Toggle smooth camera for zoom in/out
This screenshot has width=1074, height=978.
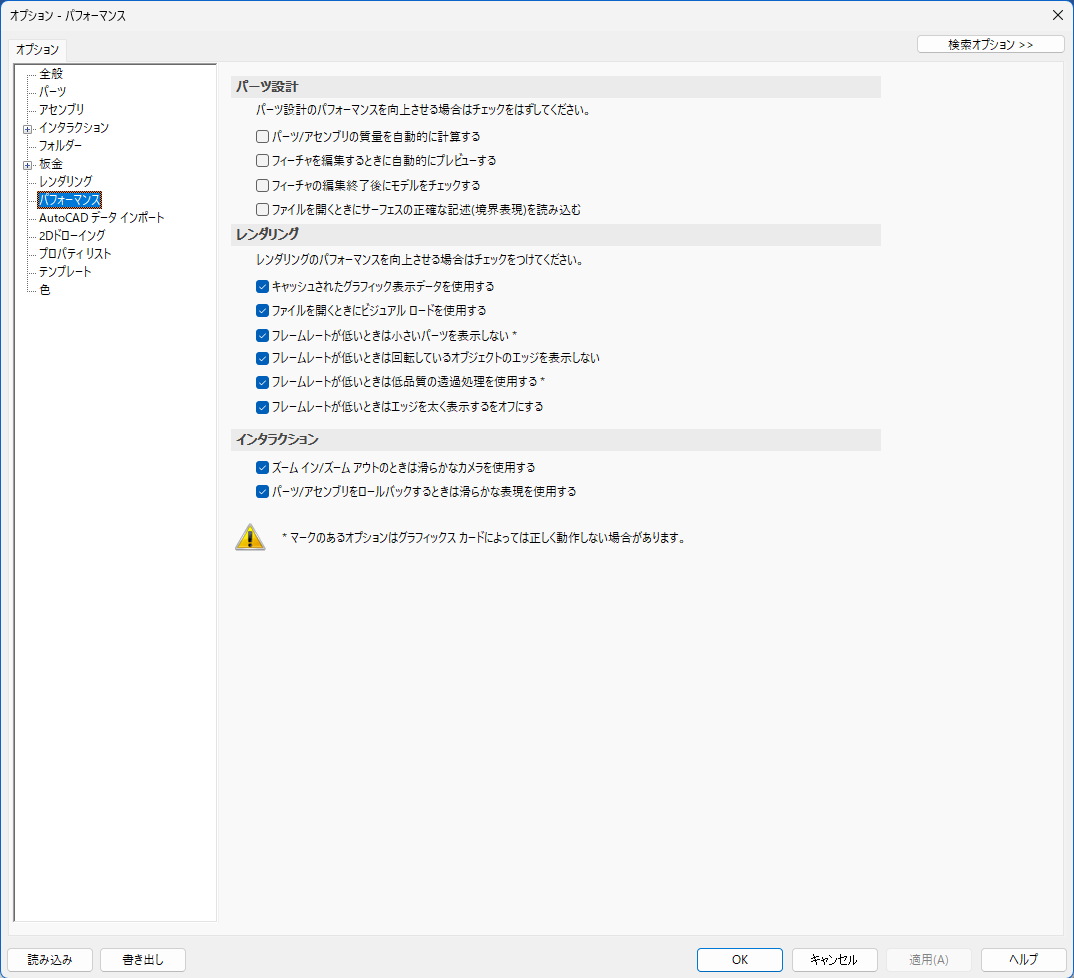click(262, 467)
